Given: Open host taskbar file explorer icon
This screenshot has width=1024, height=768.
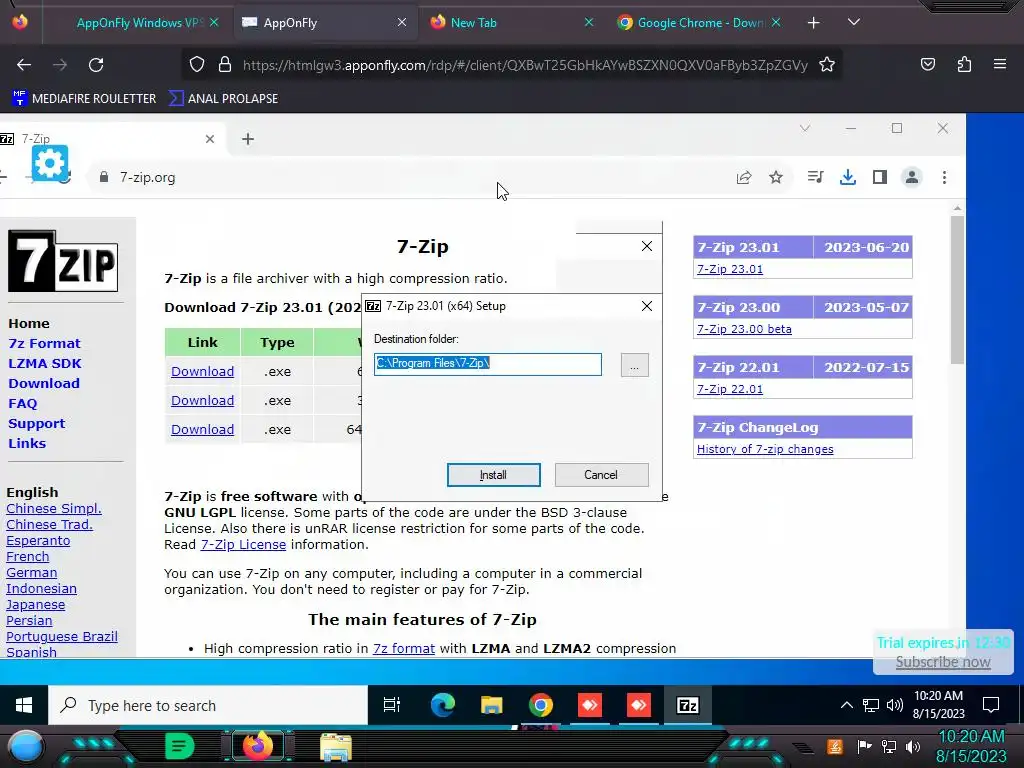Looking at the screenshot, I should (x=336, y=747).
